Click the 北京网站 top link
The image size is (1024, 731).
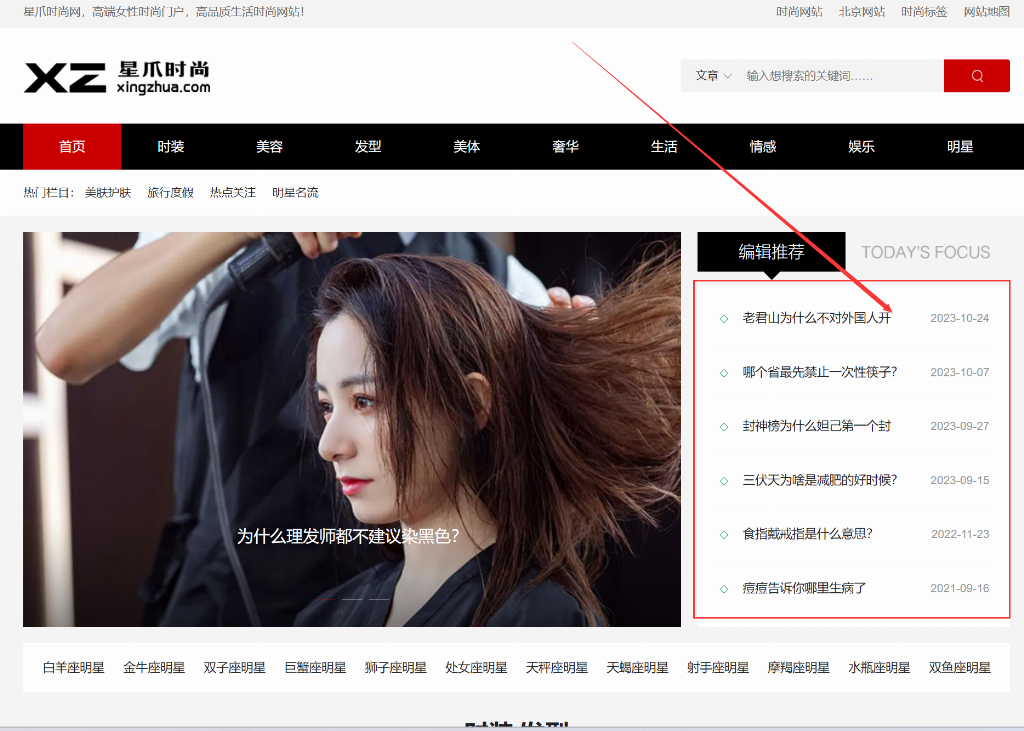861,12
